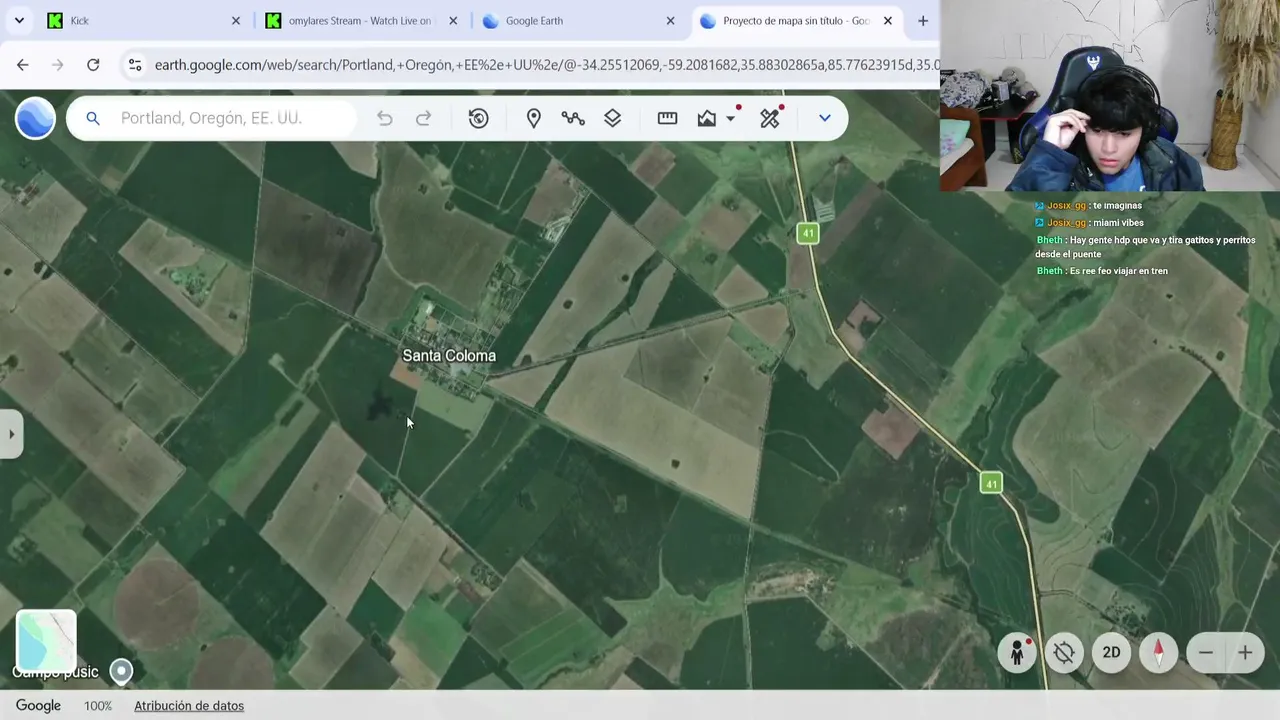
Task: Close the Google Earth tab
Action: (x=670, y=21)
